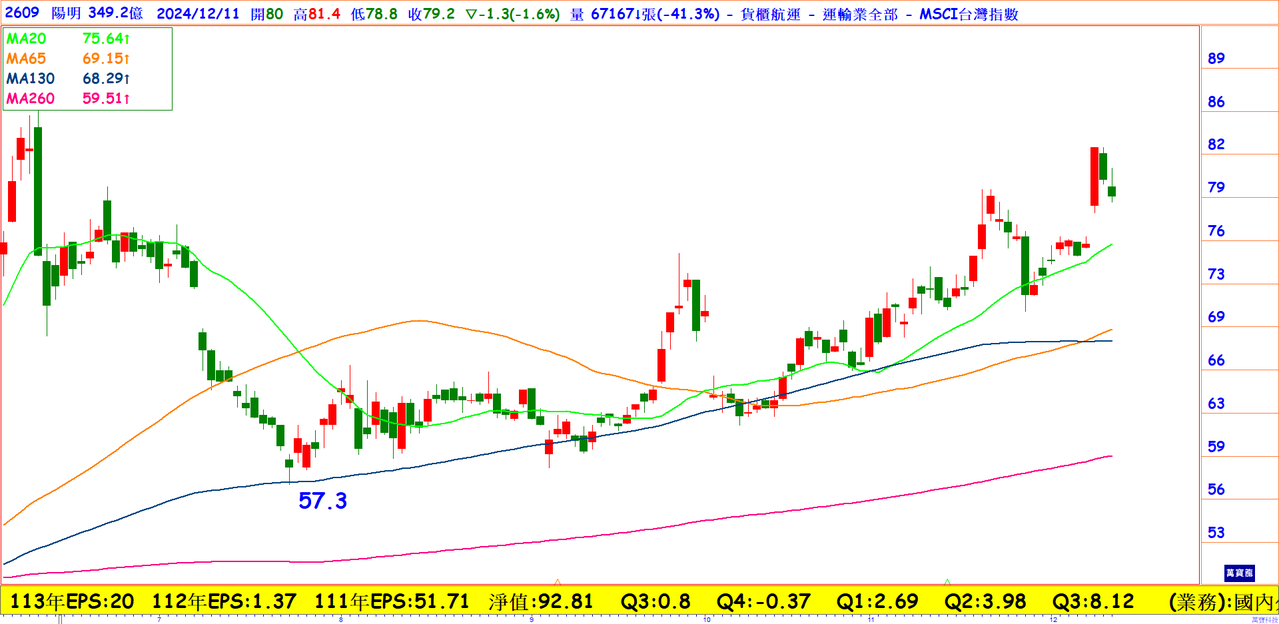1279x624 pixels.
Task: Click the 陽明 stock name
Action: tap(64, 14)
